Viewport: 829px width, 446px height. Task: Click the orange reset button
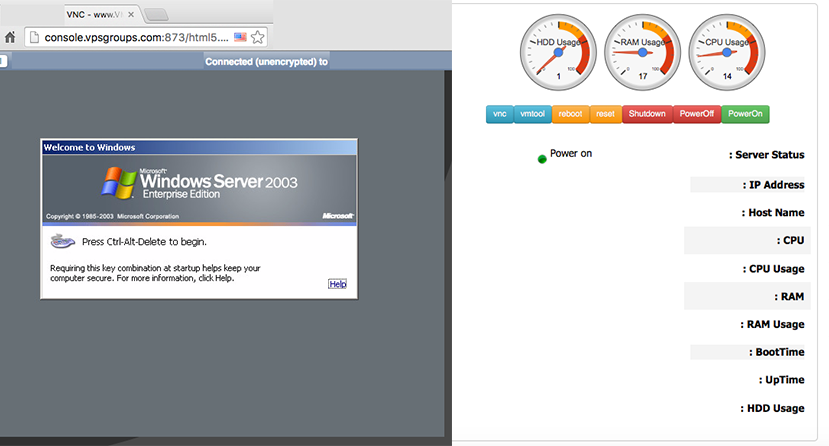[605, 114]
